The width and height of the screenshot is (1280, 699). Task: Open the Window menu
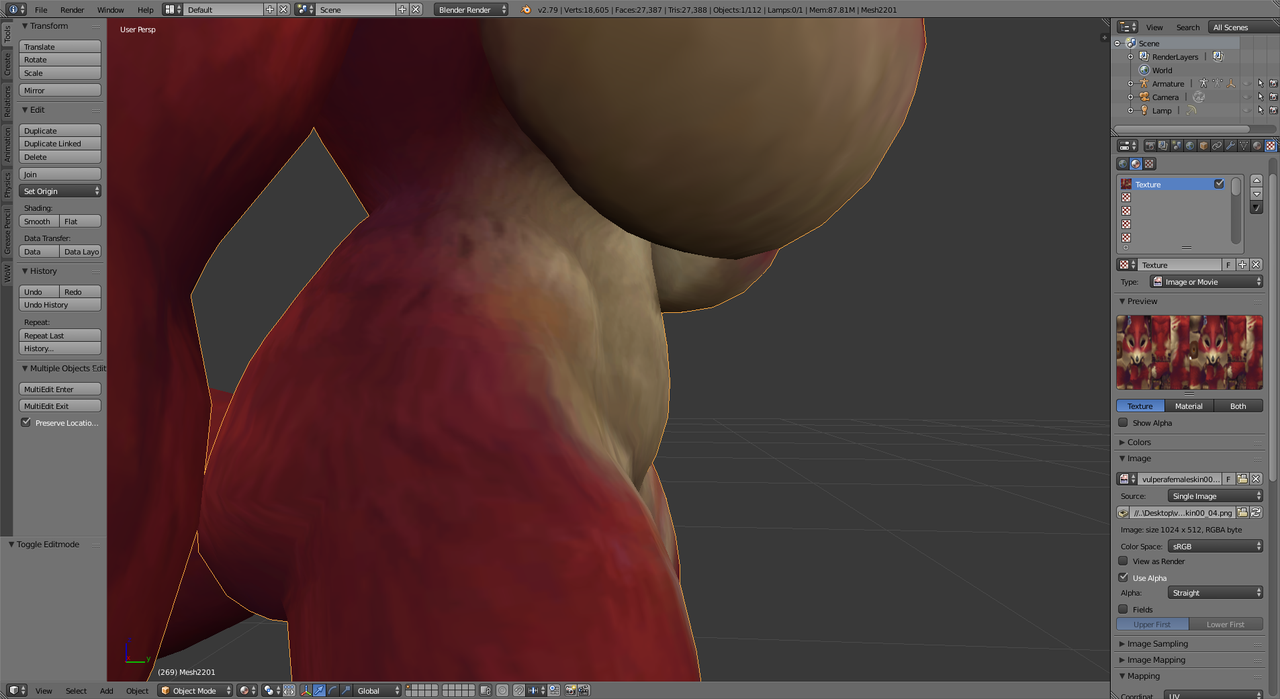(x=110, y=10)
